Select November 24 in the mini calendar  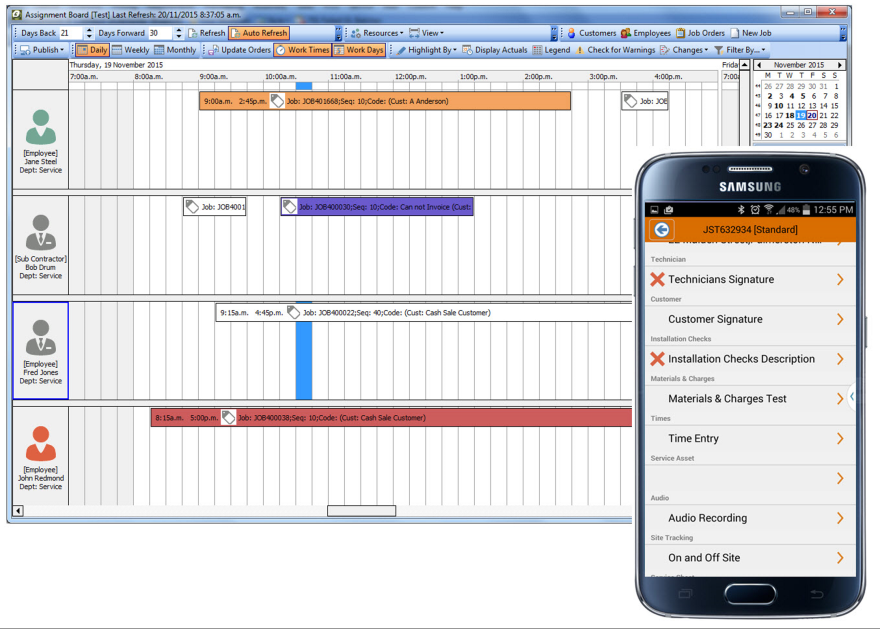[779, 125]
